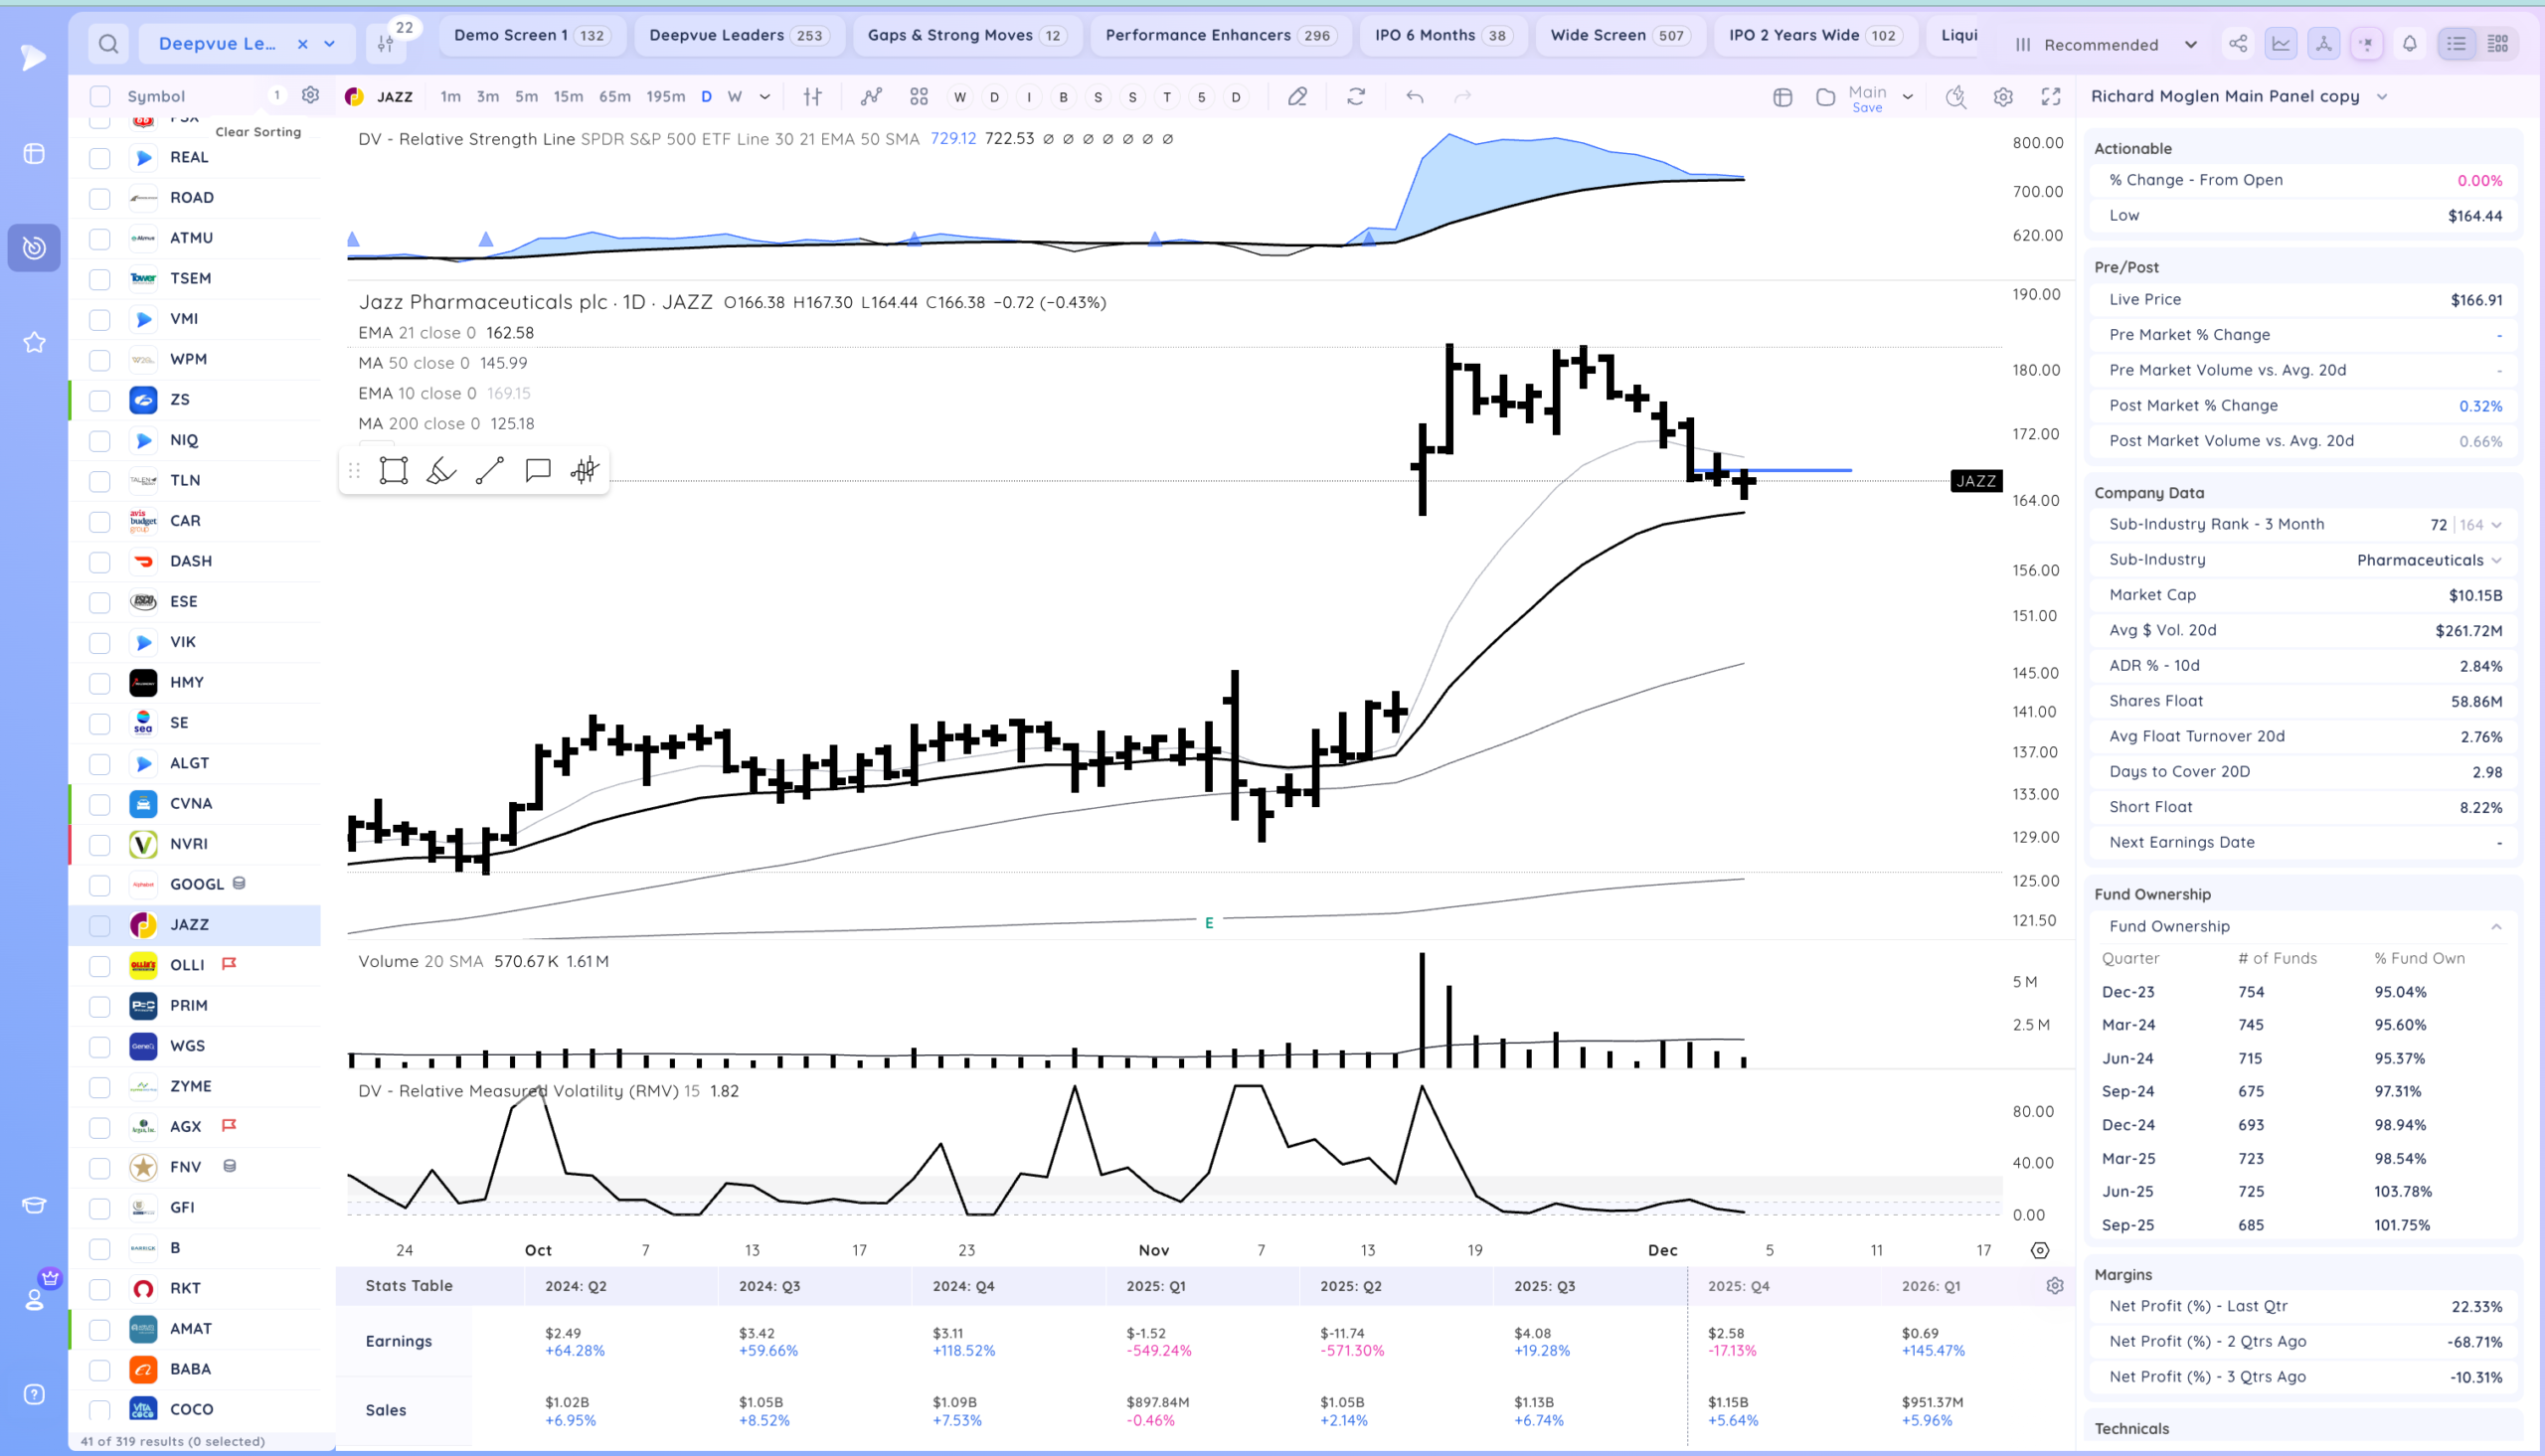Collapse the Fund Ownership section
This screenshot has height=1456, width=2545.
tap(2495, 927)
